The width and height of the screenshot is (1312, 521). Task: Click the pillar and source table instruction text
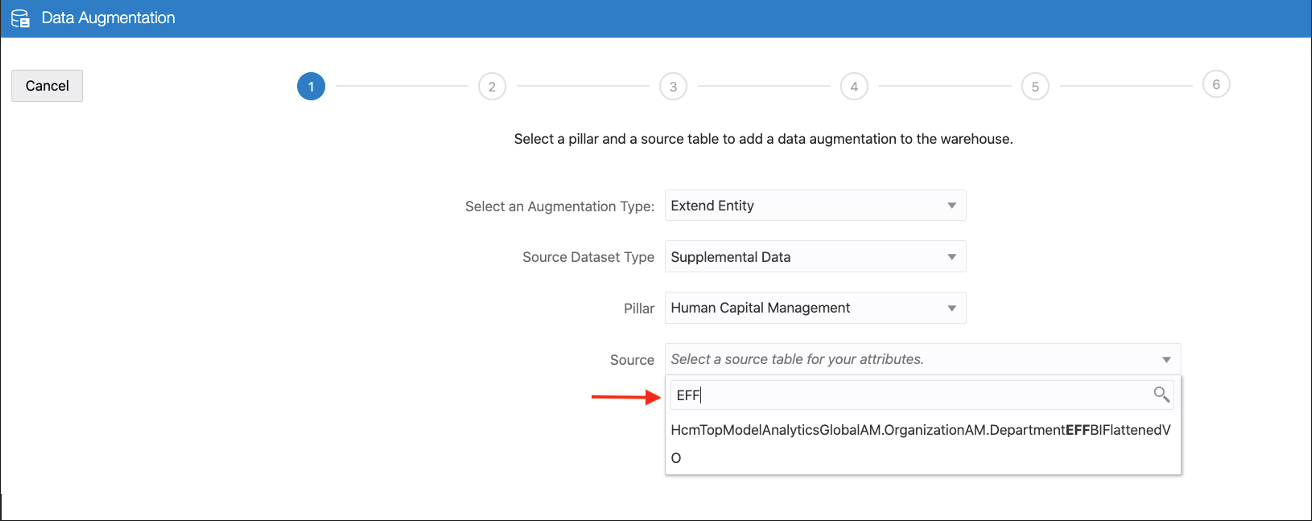pos(763,140)
